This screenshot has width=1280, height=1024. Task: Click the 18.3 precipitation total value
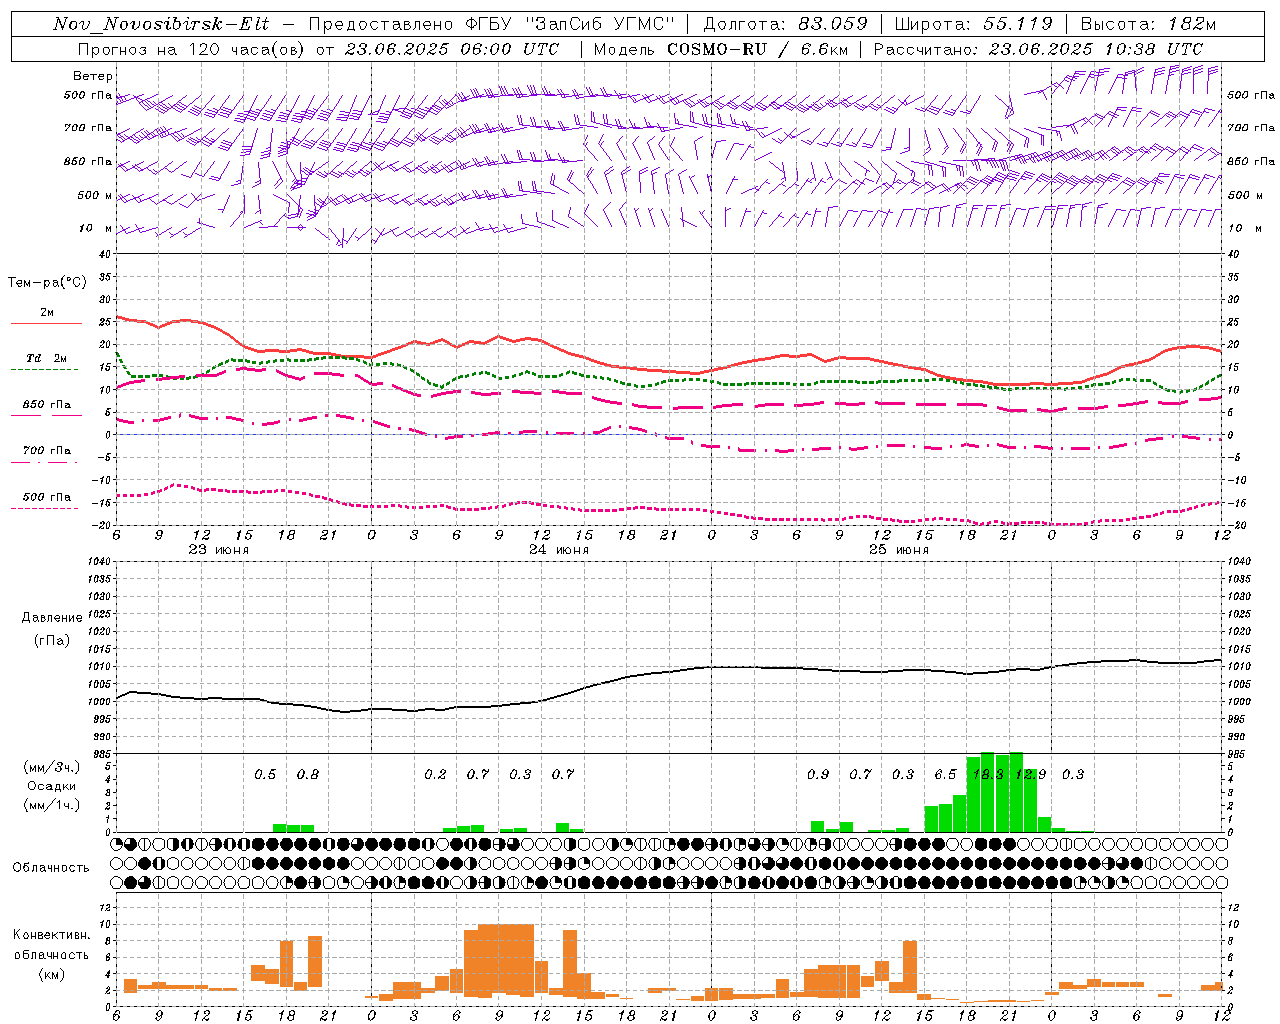pyautogui.click(x=988, y=774)
